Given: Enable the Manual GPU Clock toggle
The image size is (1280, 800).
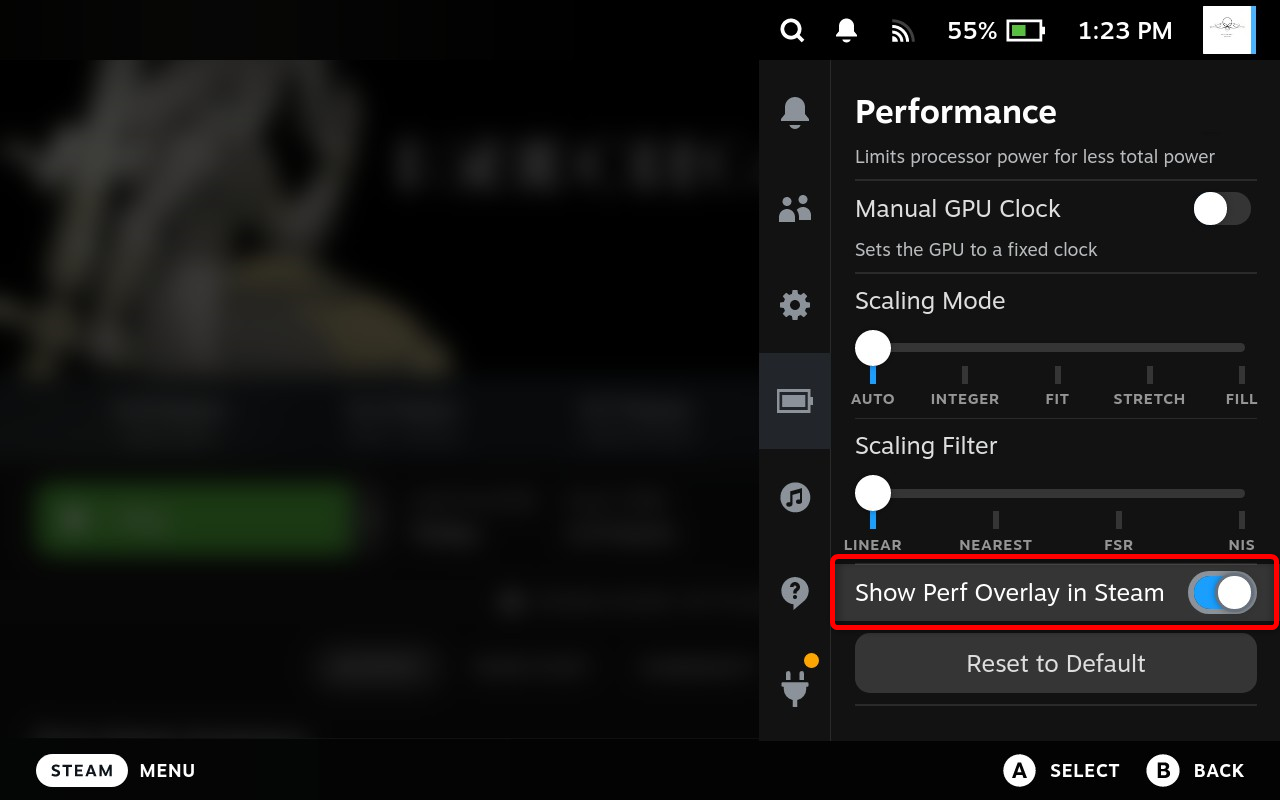Looking at the screenshot, I should [x=1222, y=209].
